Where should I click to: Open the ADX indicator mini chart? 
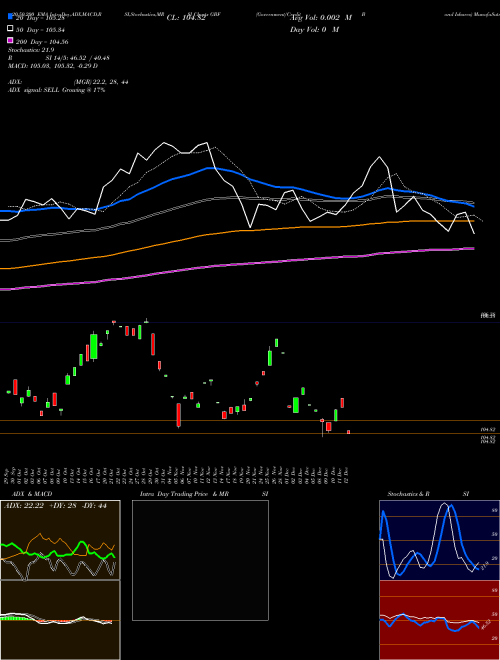click(60, 540)
